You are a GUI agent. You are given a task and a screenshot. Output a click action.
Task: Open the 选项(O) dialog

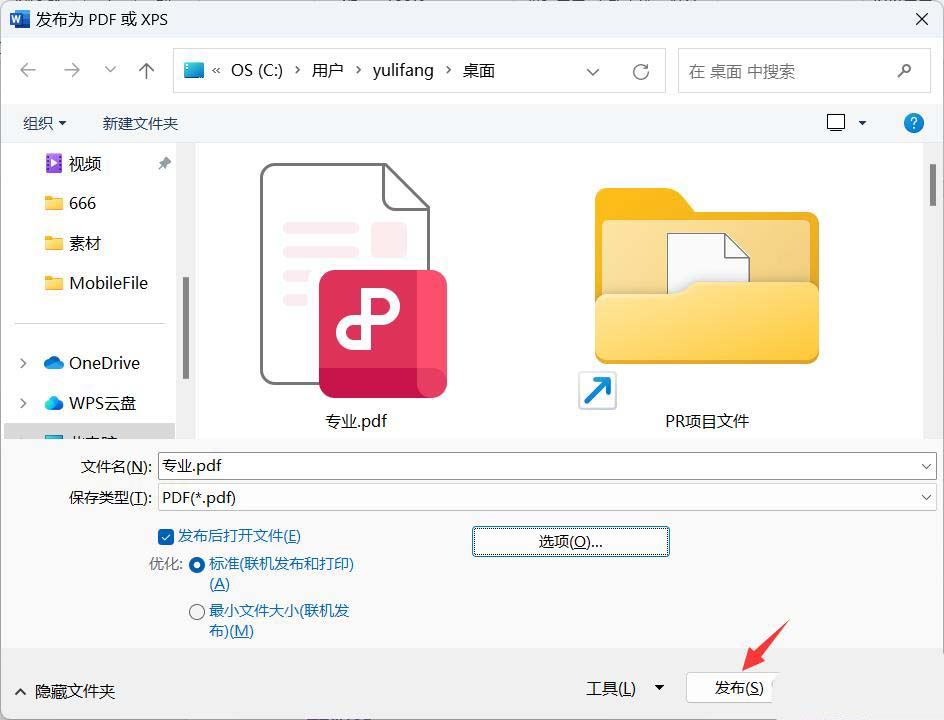coord(570,541)
